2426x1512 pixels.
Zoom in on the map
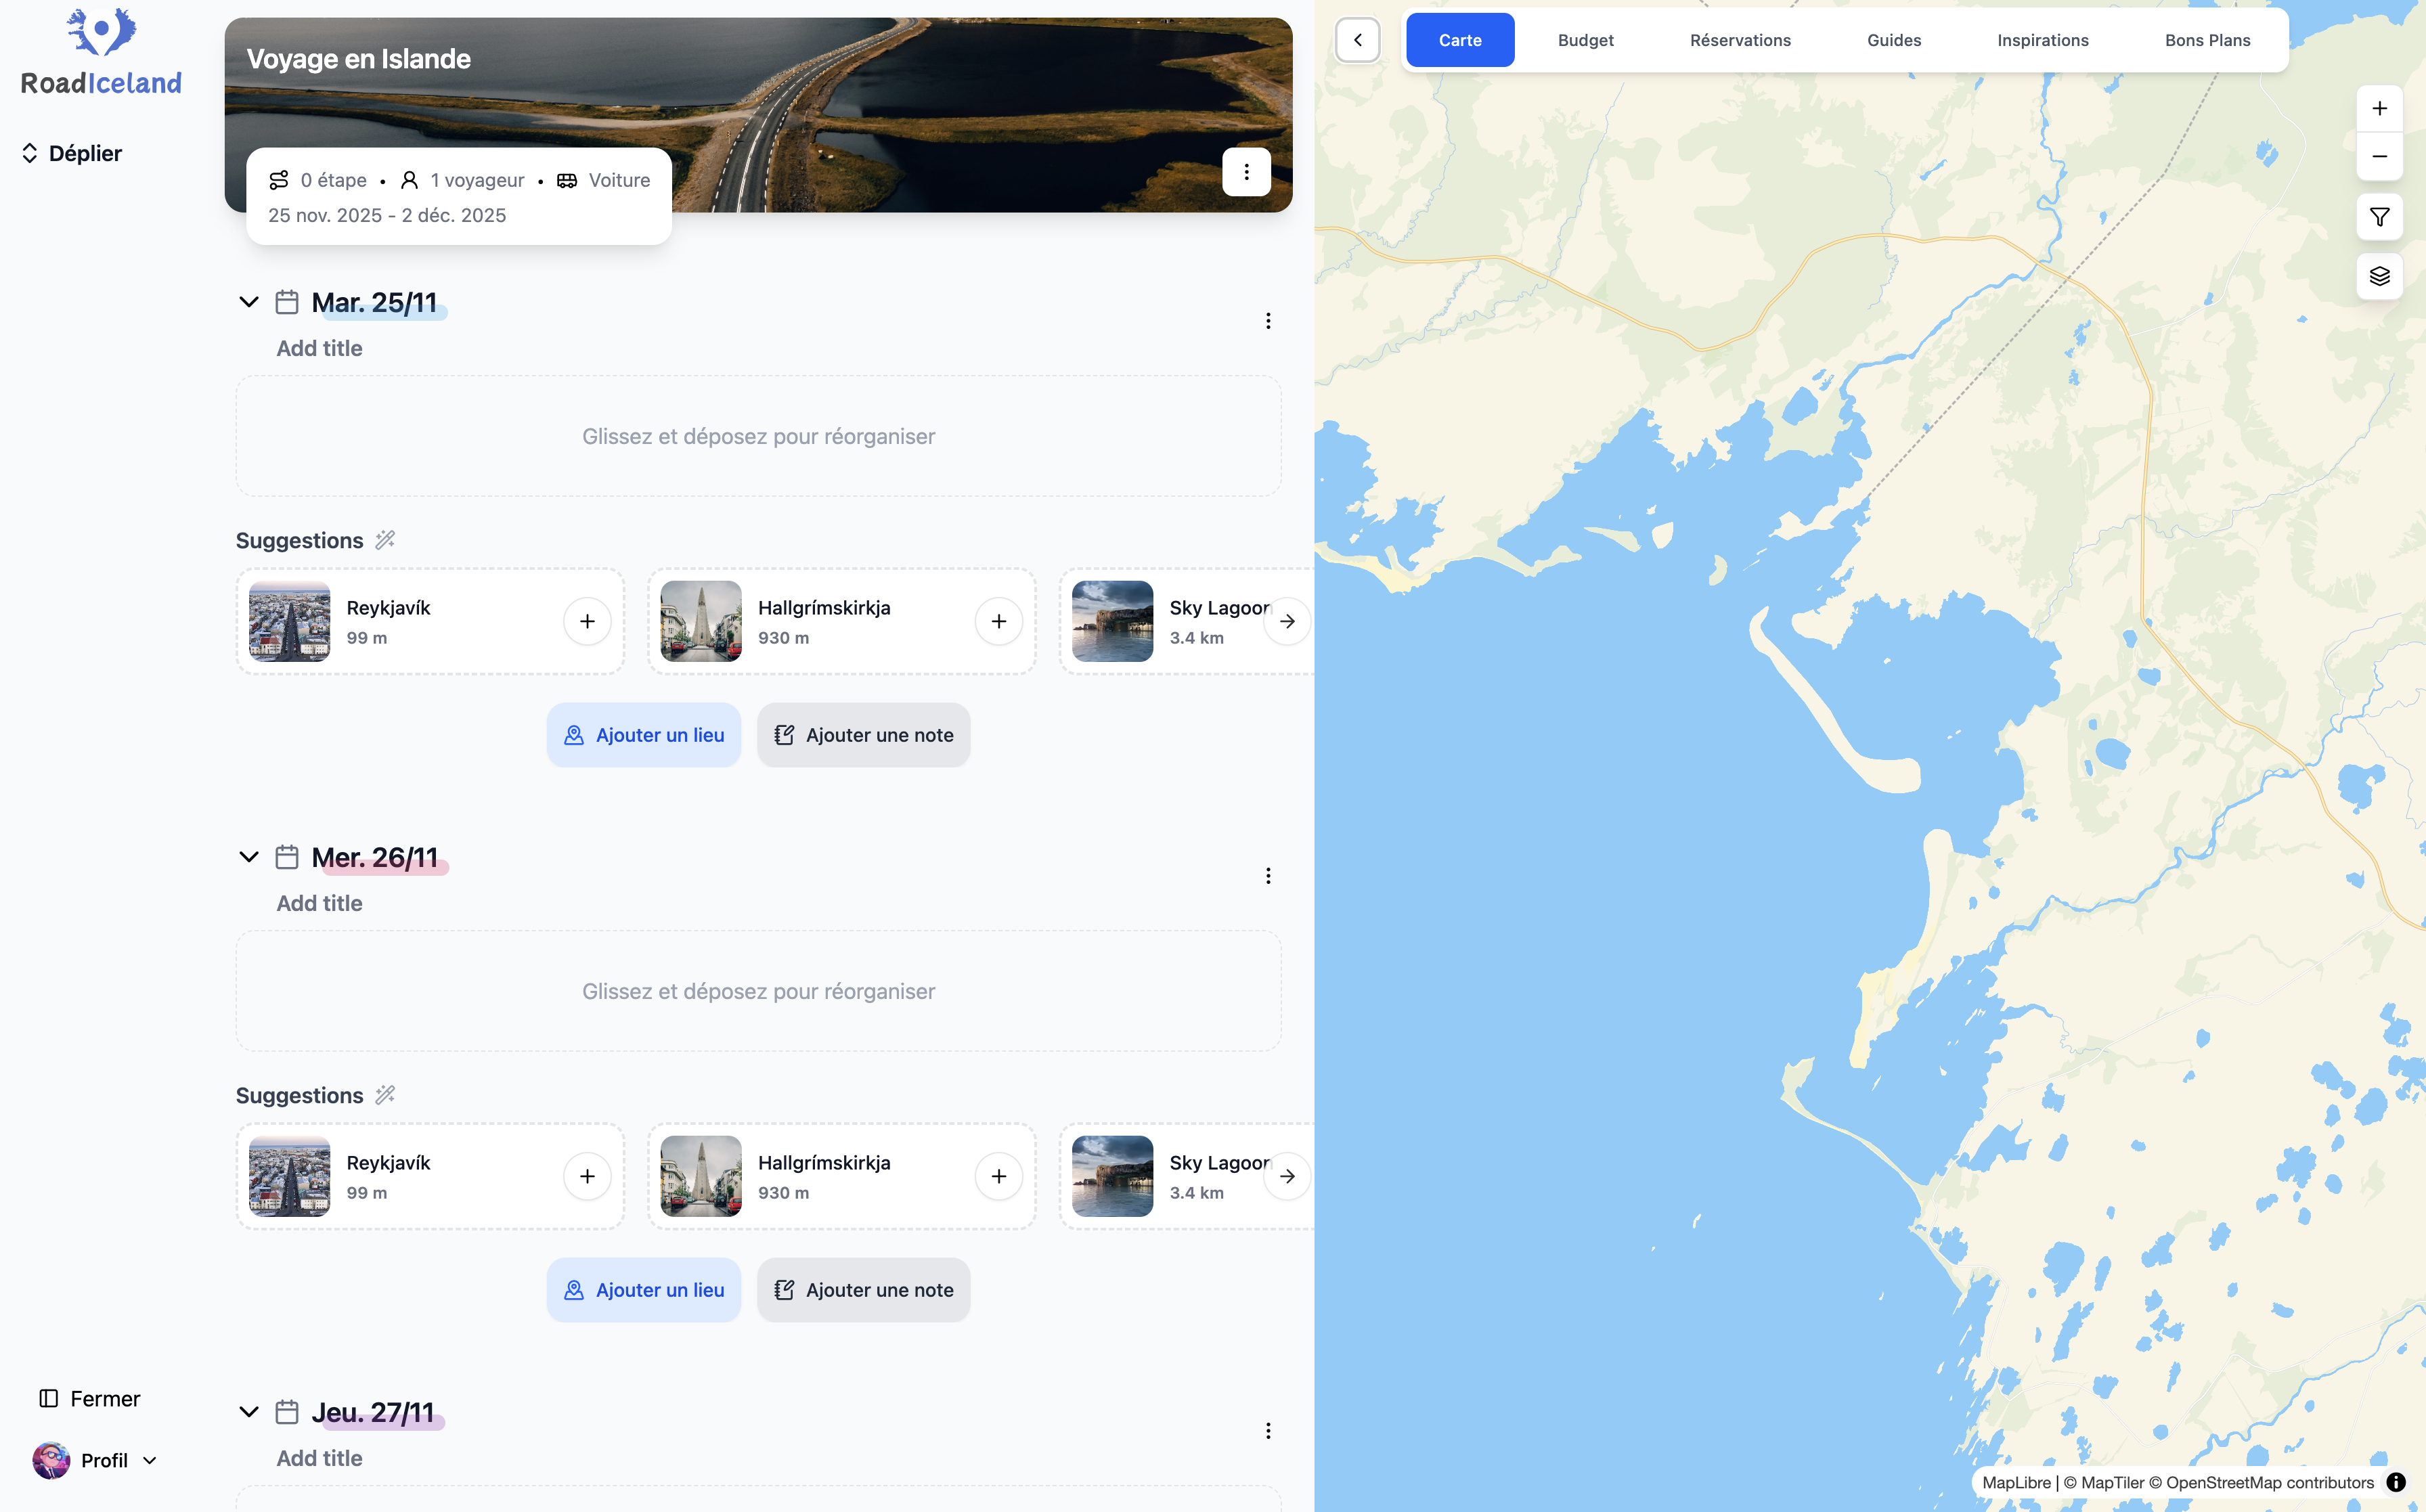coord(2379,108)
